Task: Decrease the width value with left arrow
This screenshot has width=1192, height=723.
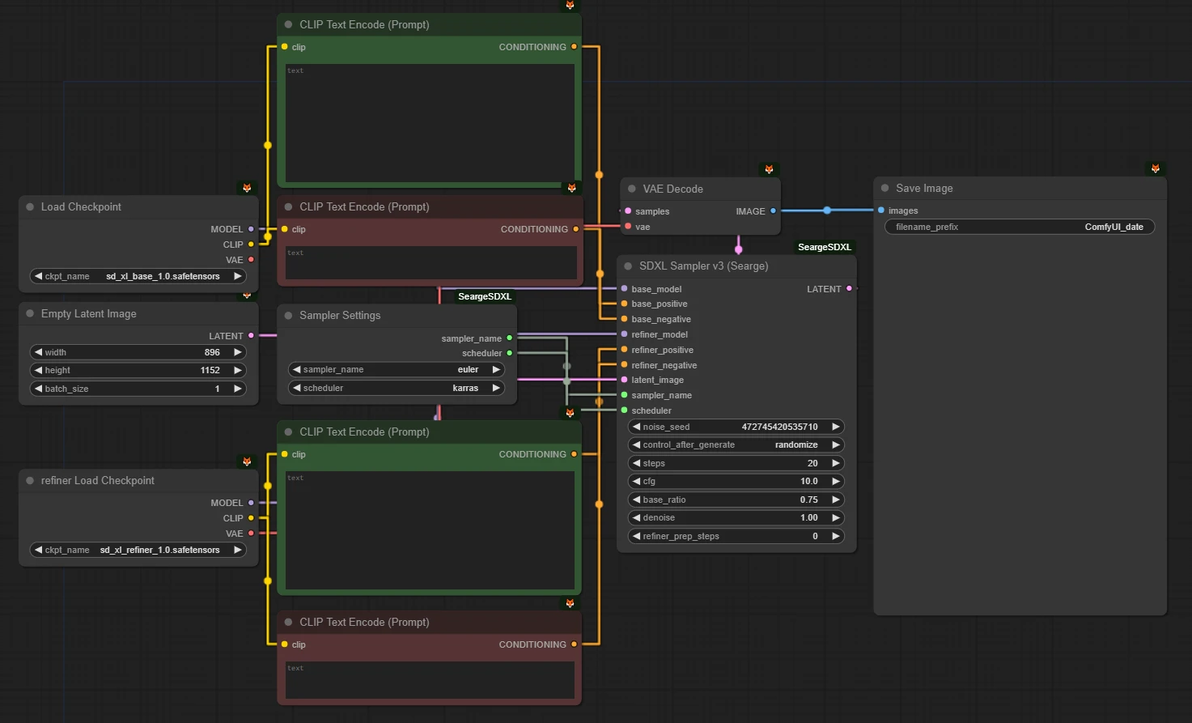Action: point(38,352)
